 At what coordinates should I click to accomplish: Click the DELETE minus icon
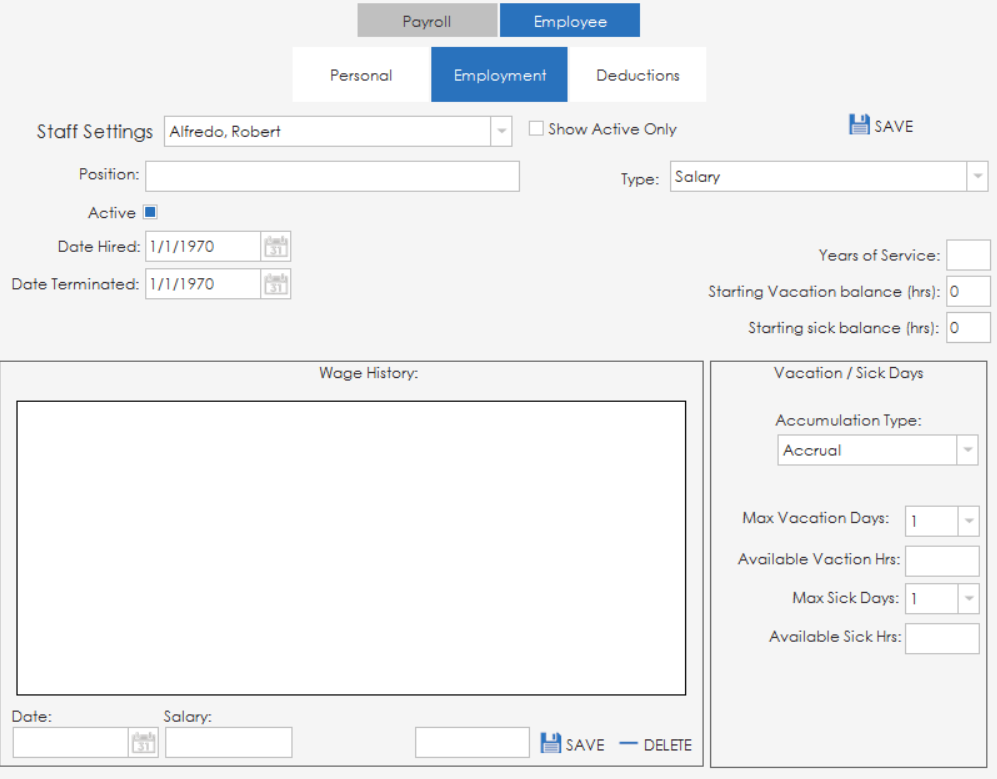[628, 743]
